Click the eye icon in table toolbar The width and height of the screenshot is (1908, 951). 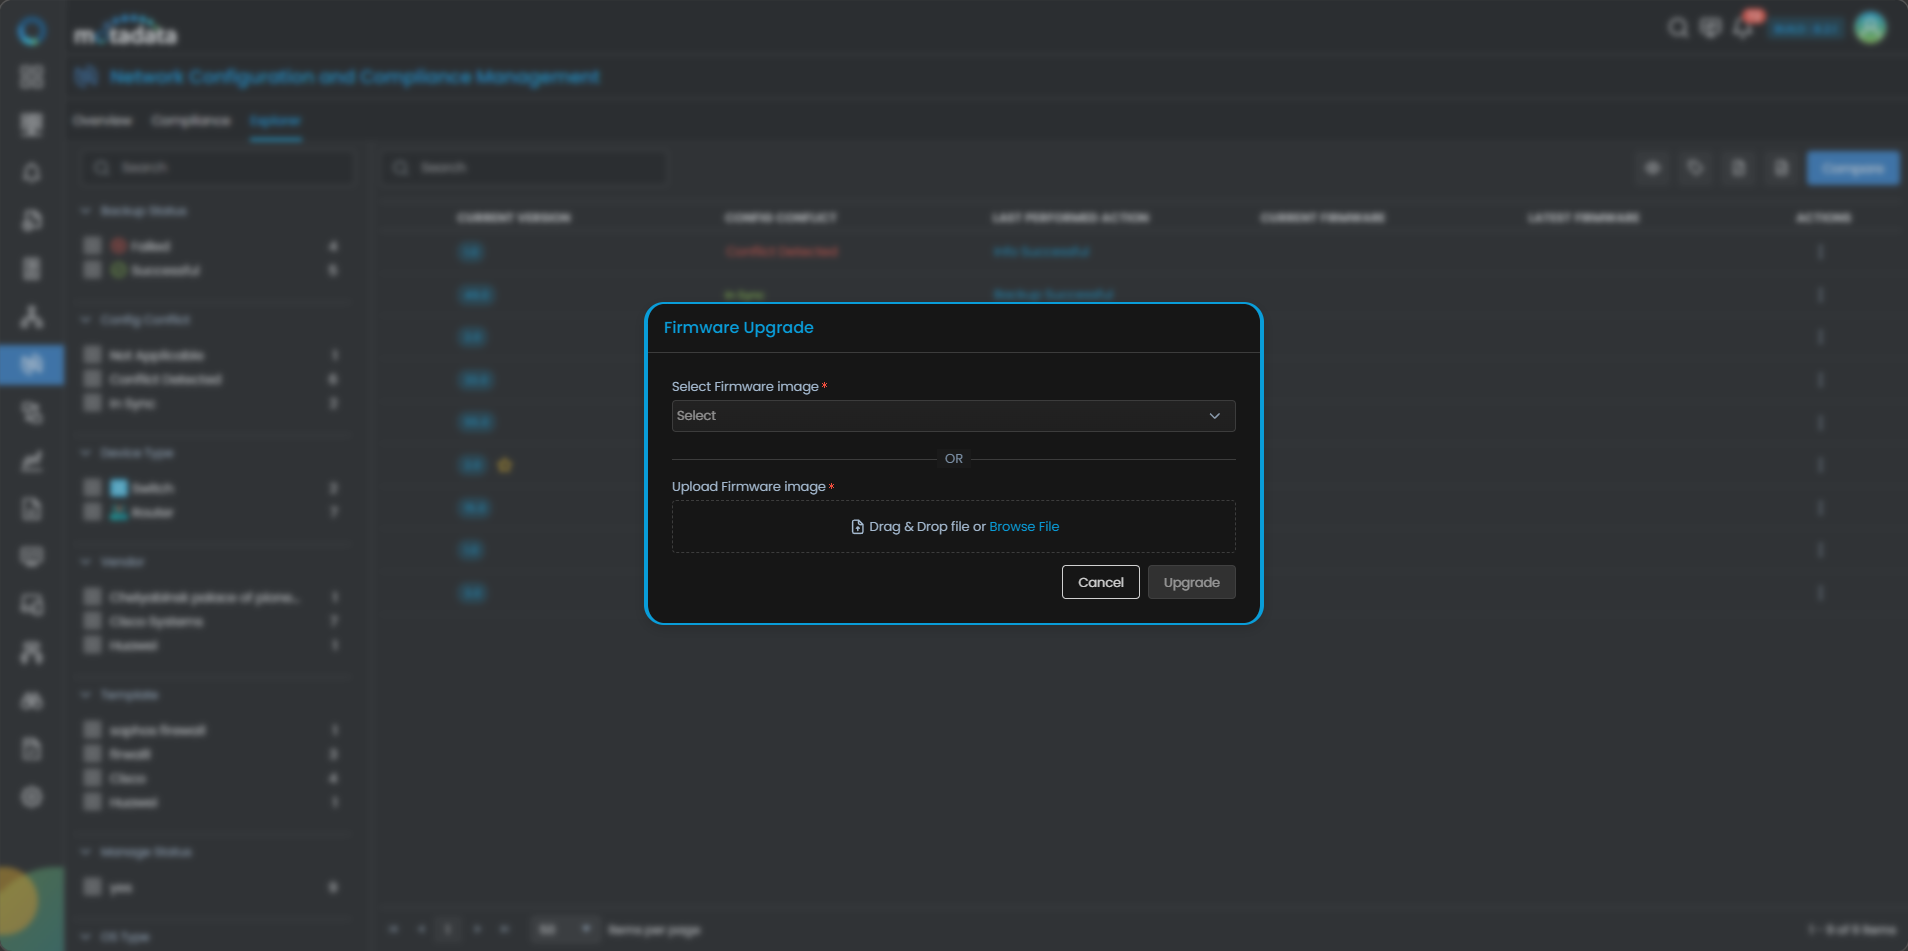pos(1653,168)
